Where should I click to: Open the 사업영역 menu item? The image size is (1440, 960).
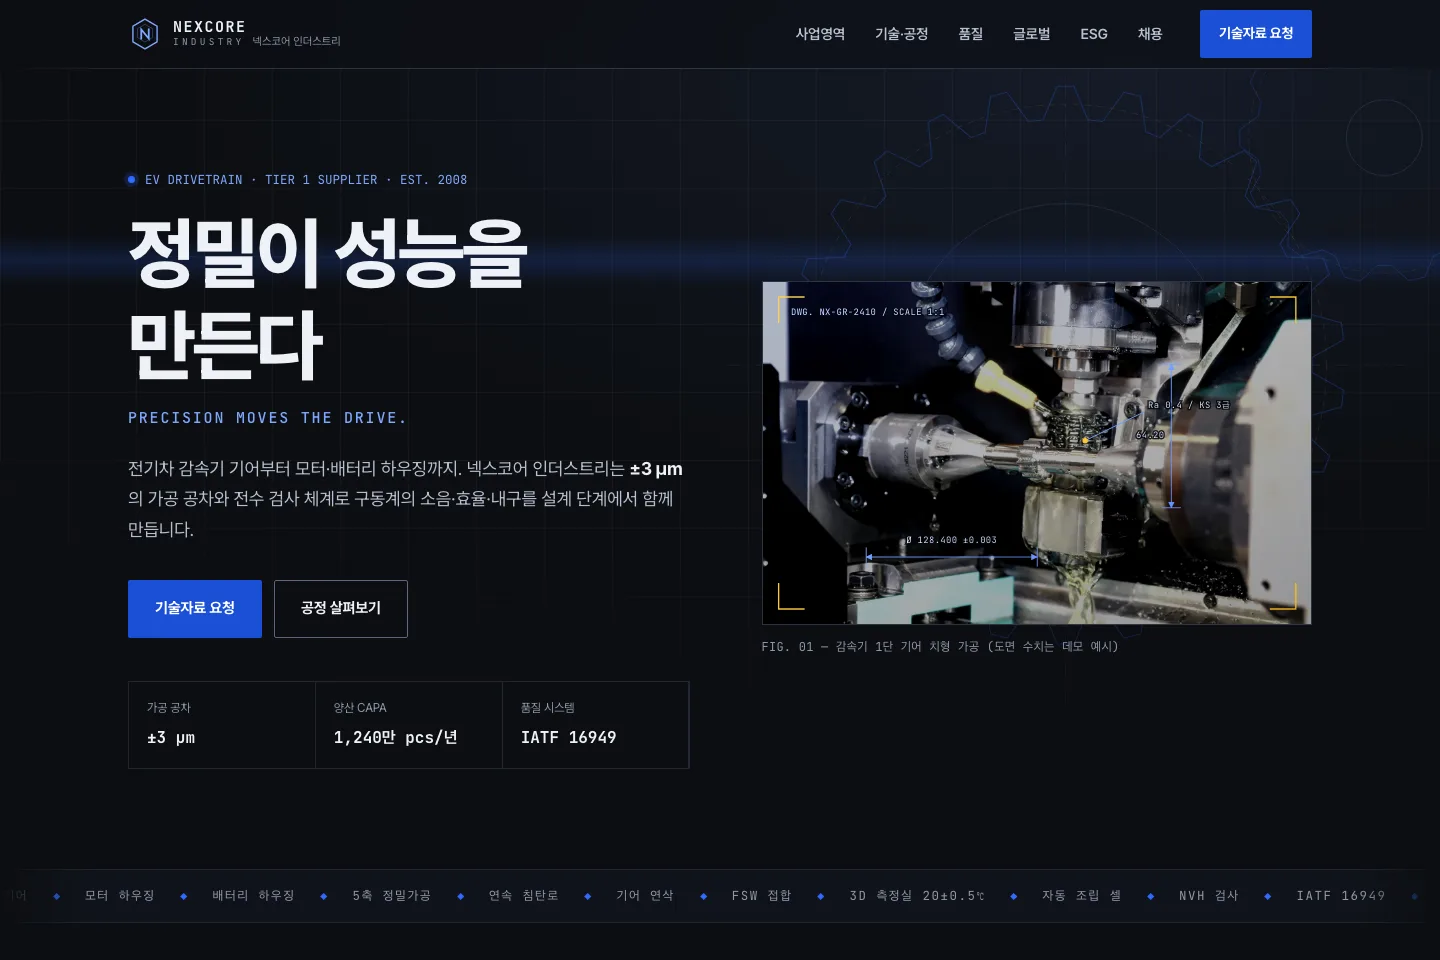pos(820,34)
